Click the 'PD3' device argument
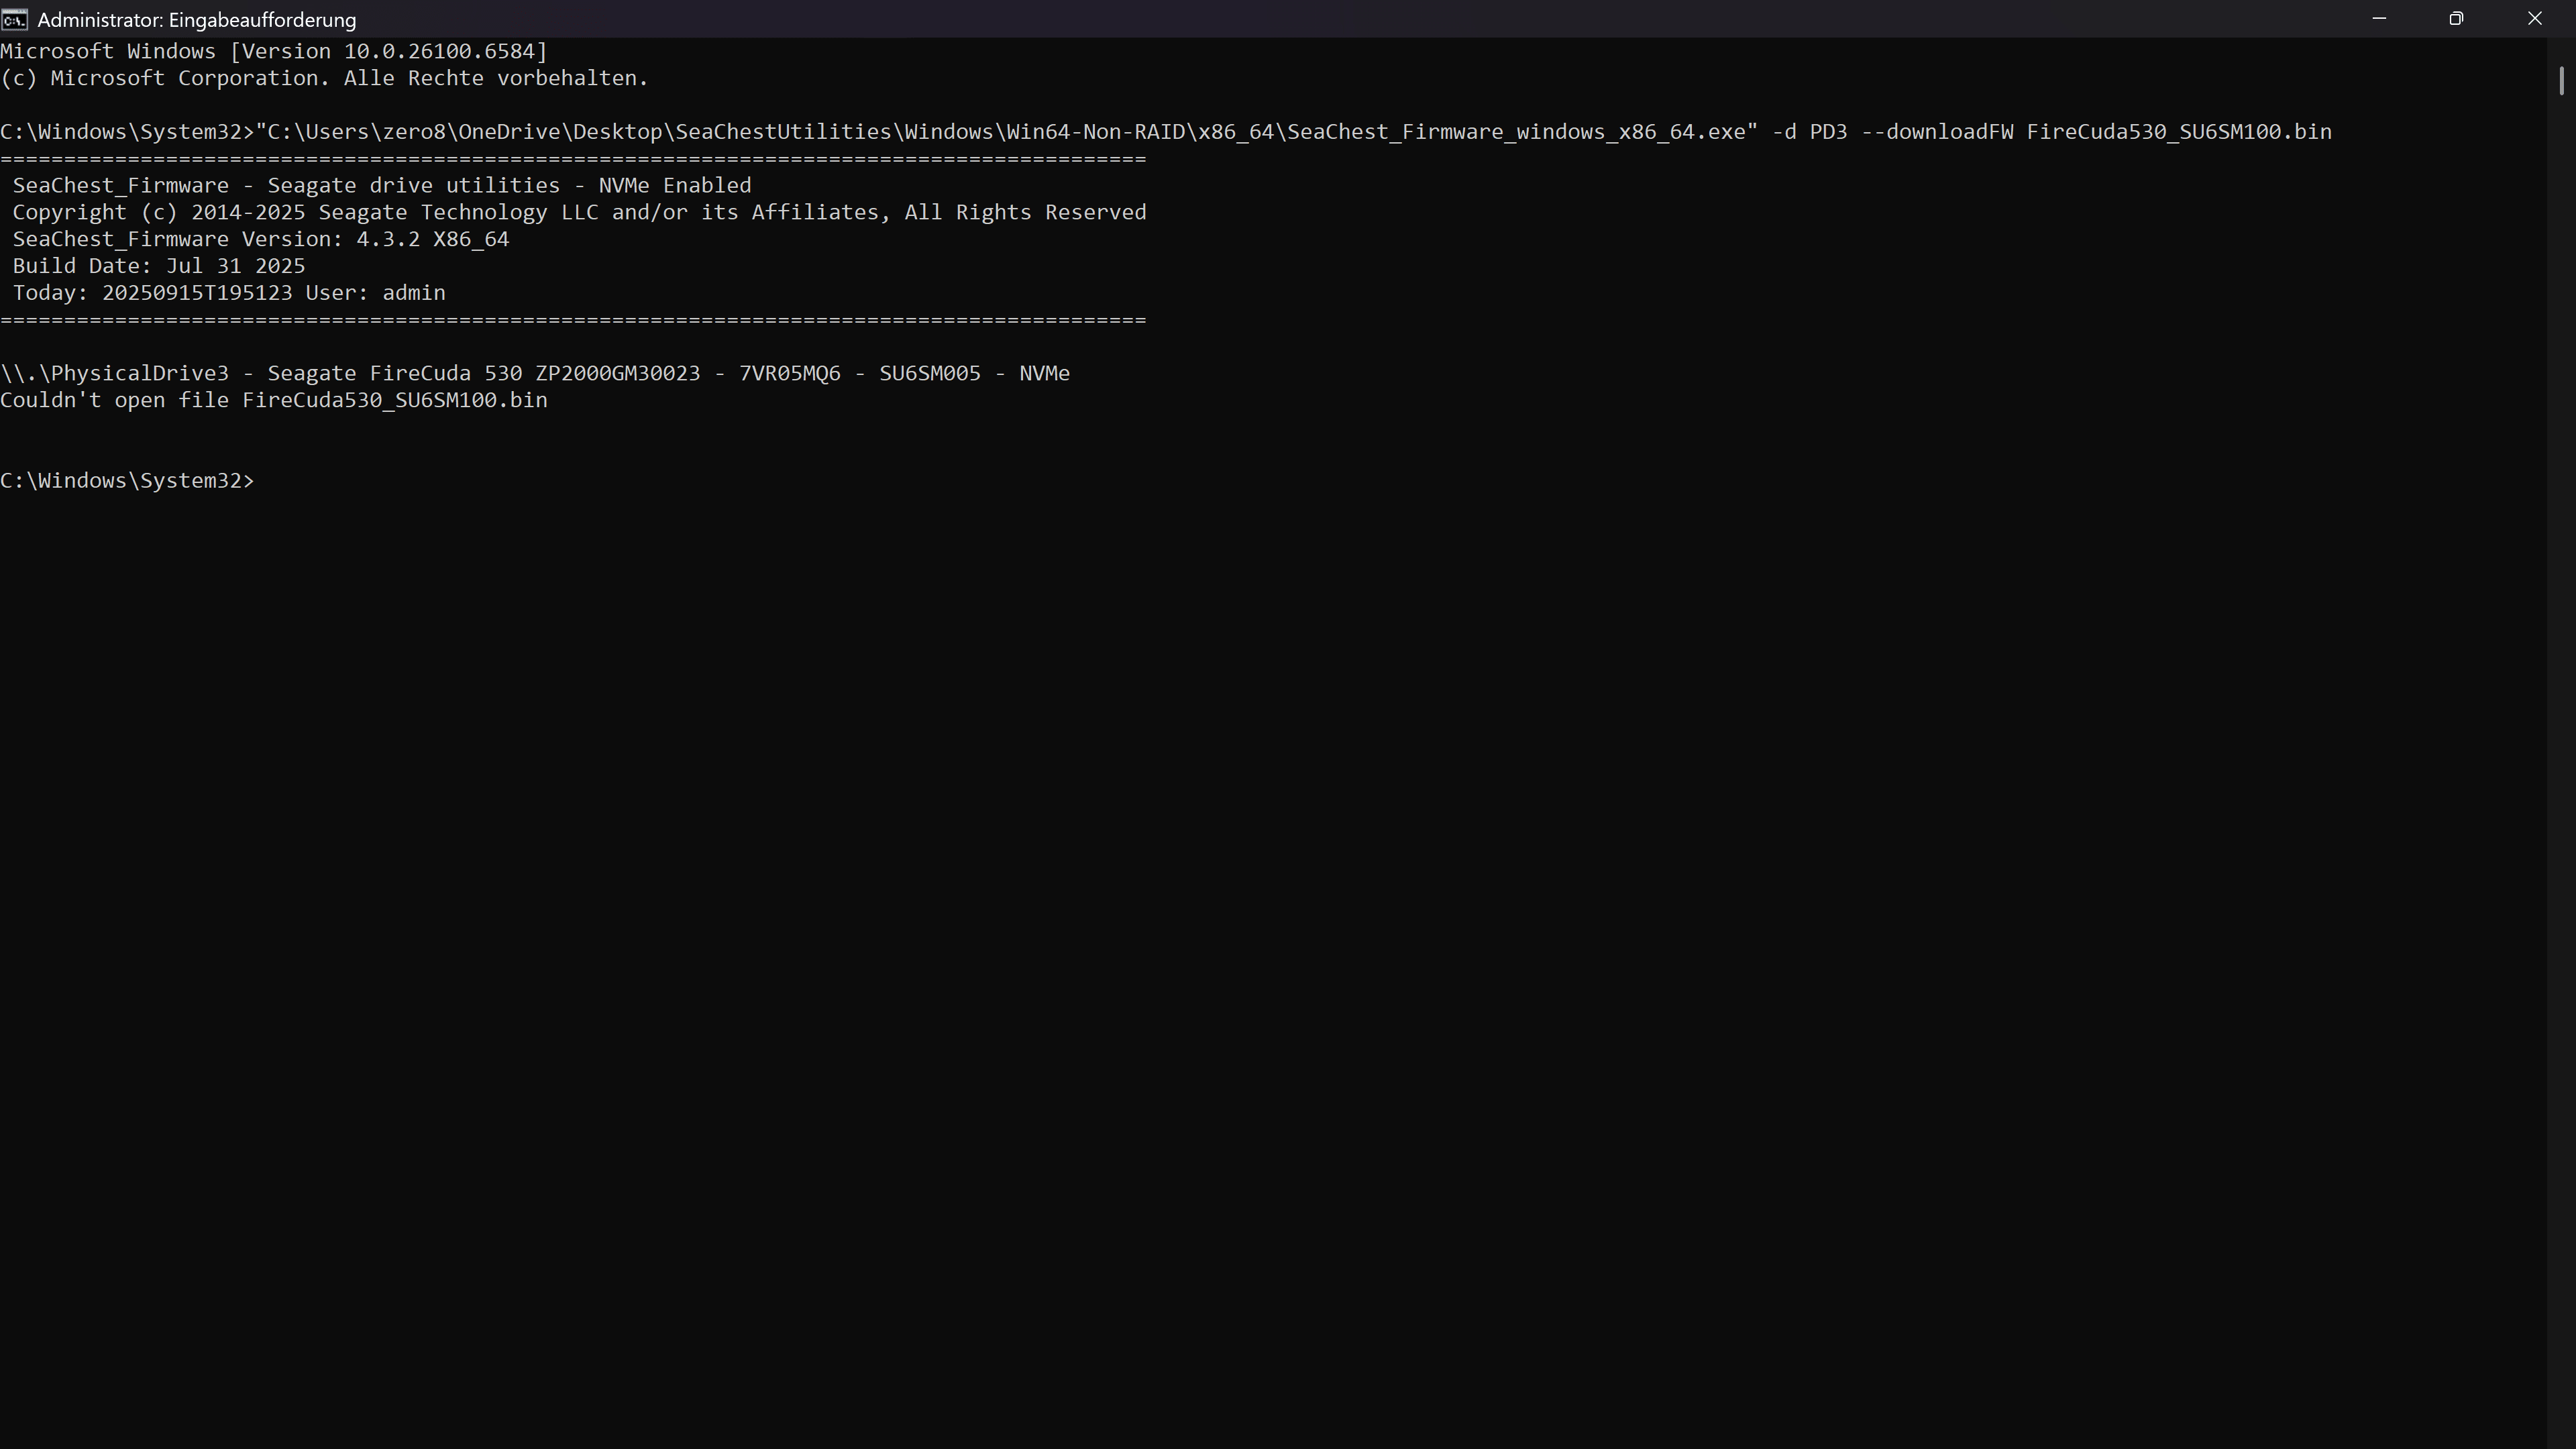The height and width of the screenshot is (1449, 2576). pyautogui.click(x=1828, y=133)
